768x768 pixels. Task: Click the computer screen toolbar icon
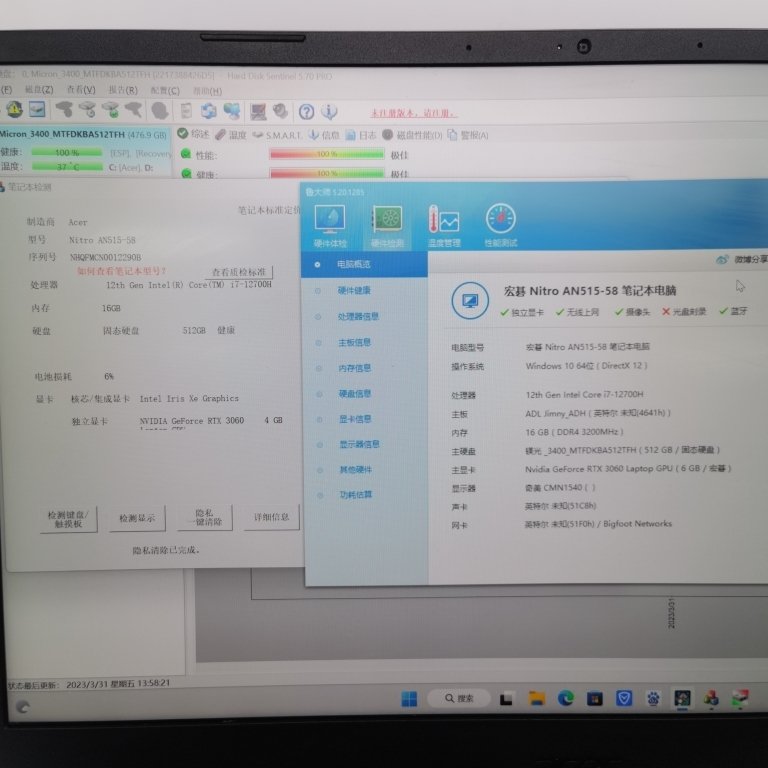pos(258,112)
